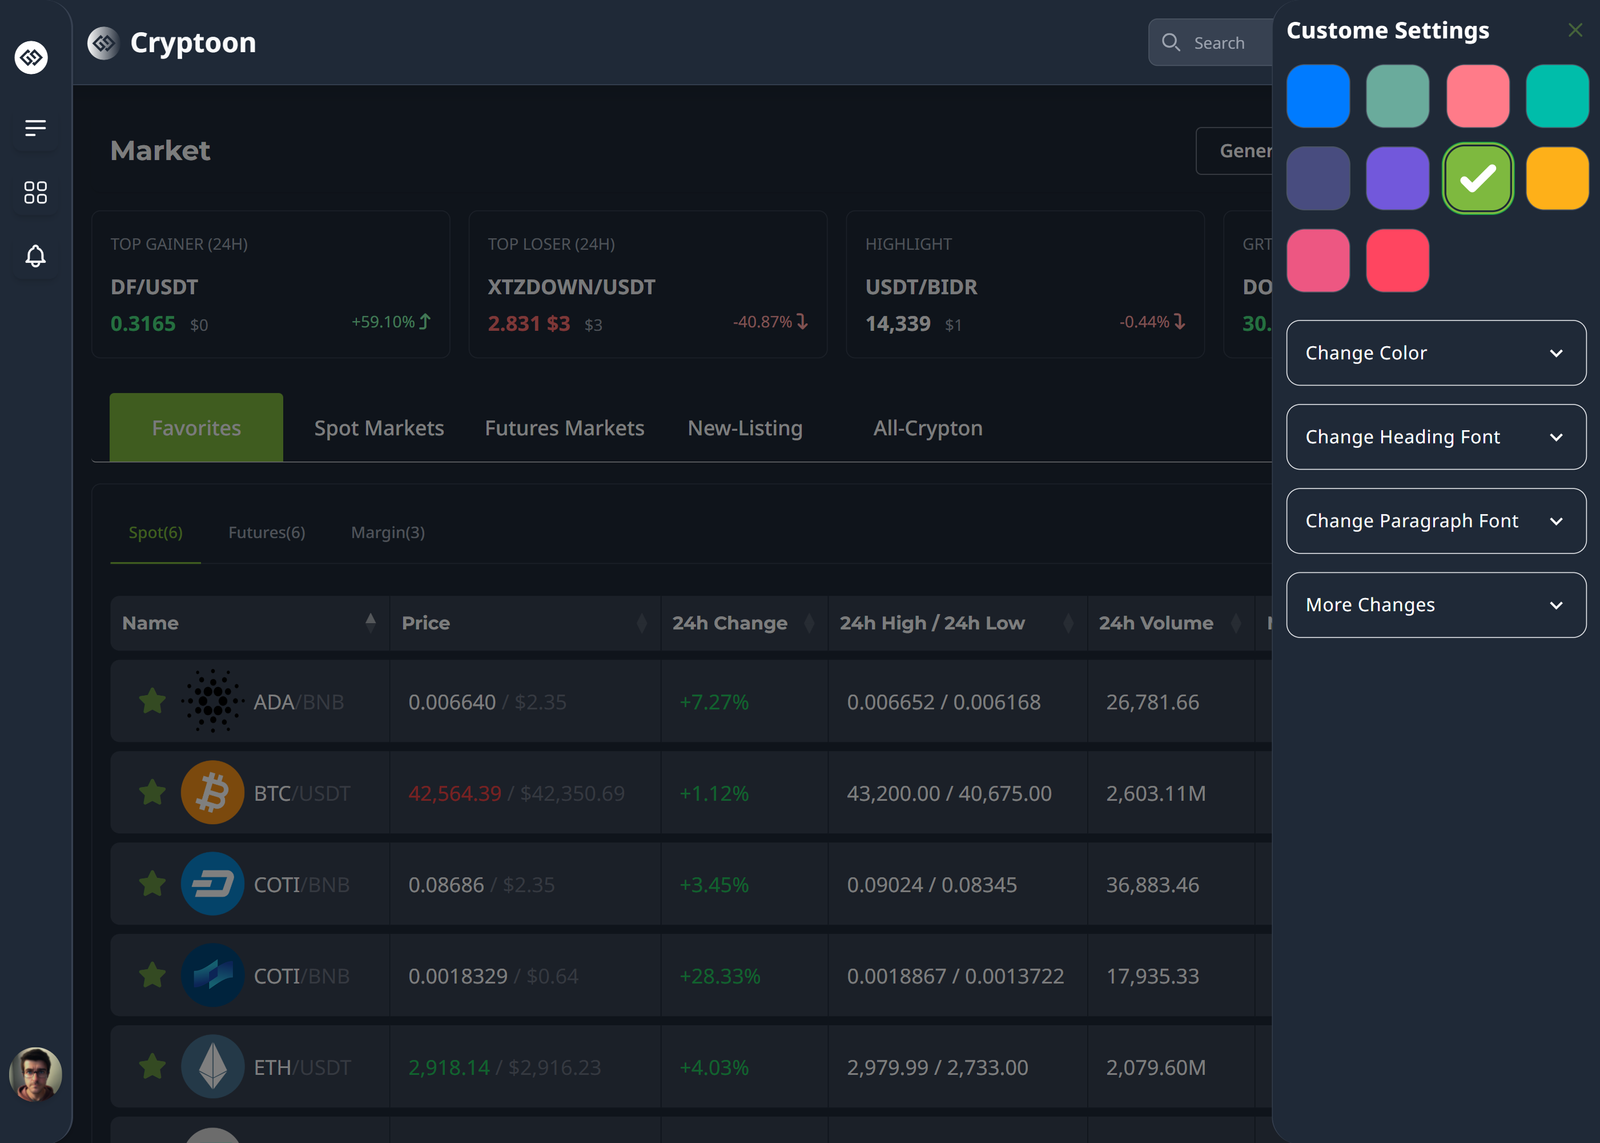Open the user profile avatar

coord(35,1074)
